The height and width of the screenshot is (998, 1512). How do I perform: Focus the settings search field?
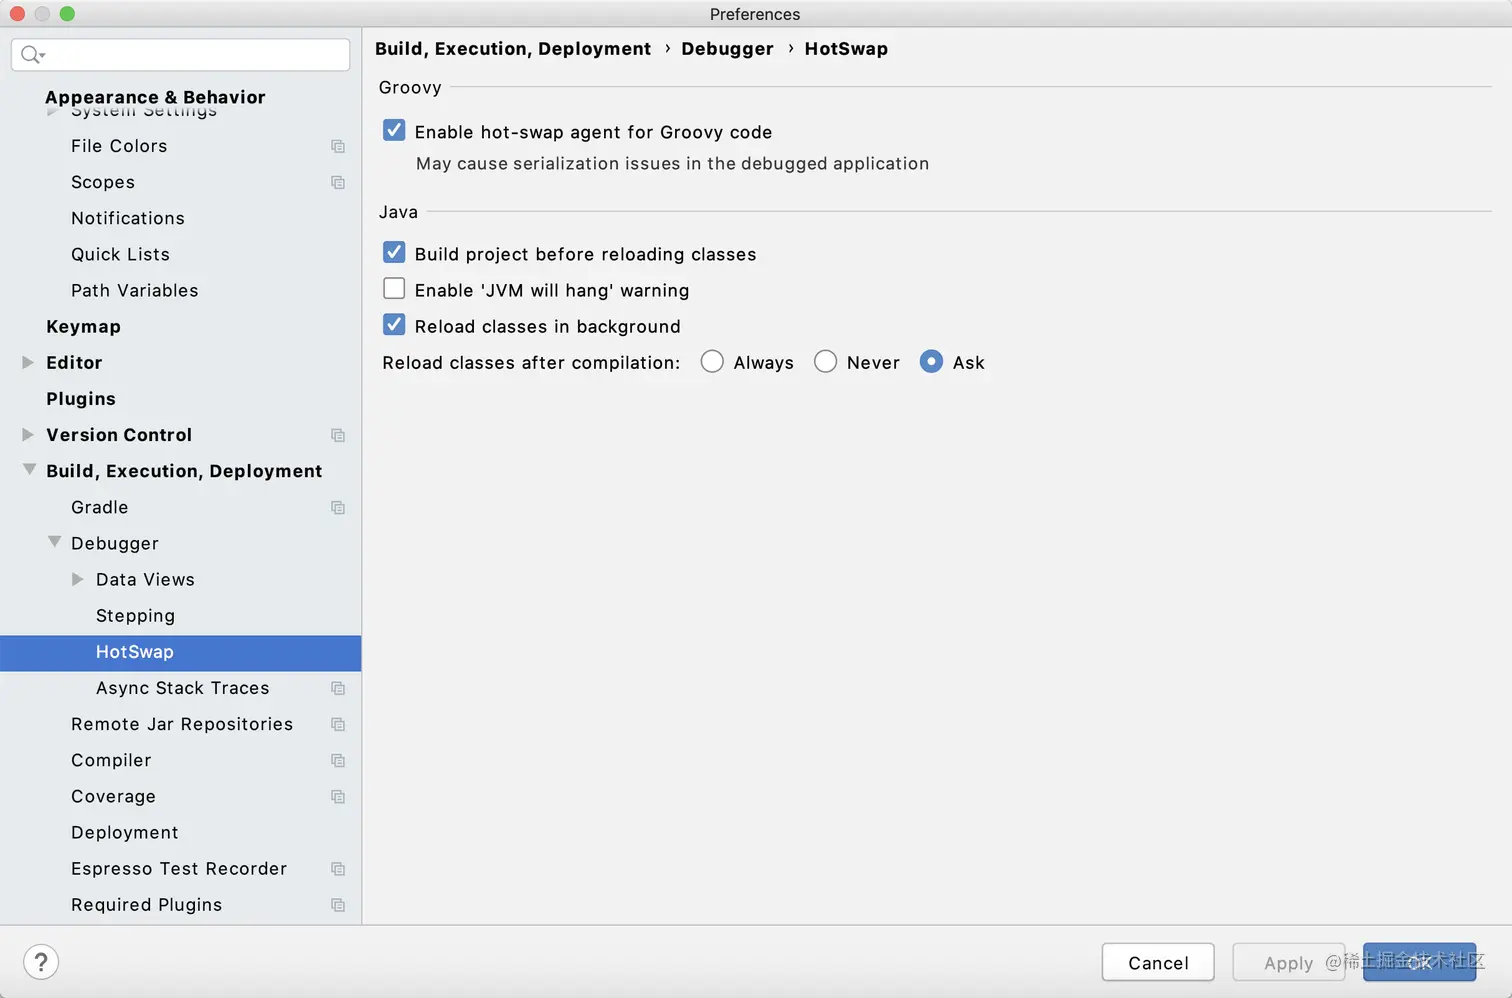tap(181, 55)
